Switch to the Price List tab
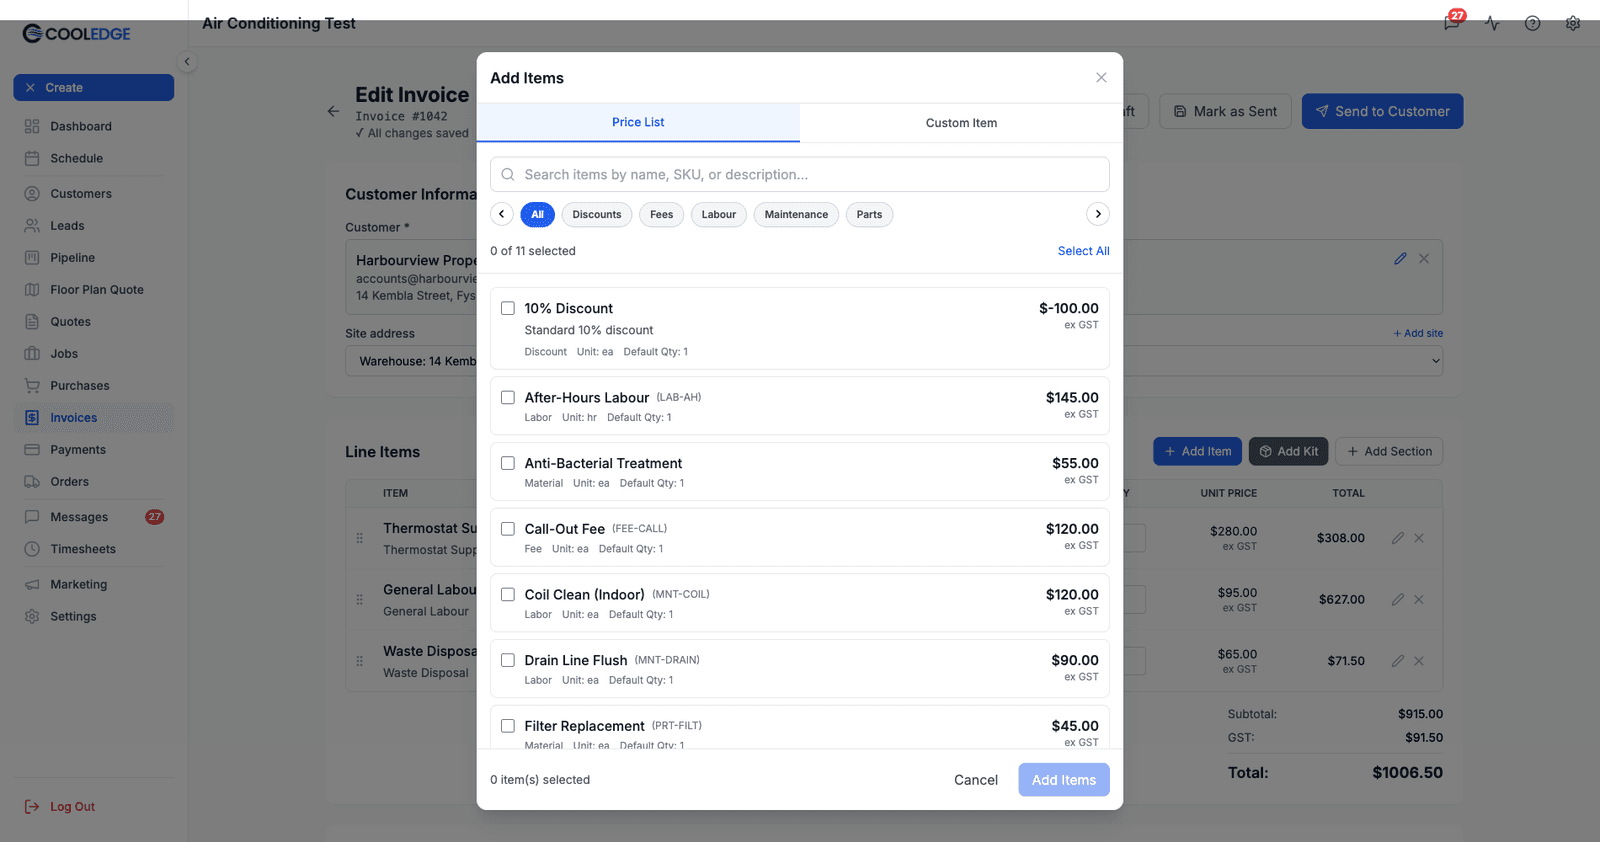This screenshot has height=842, width=1600. [638, 122]
